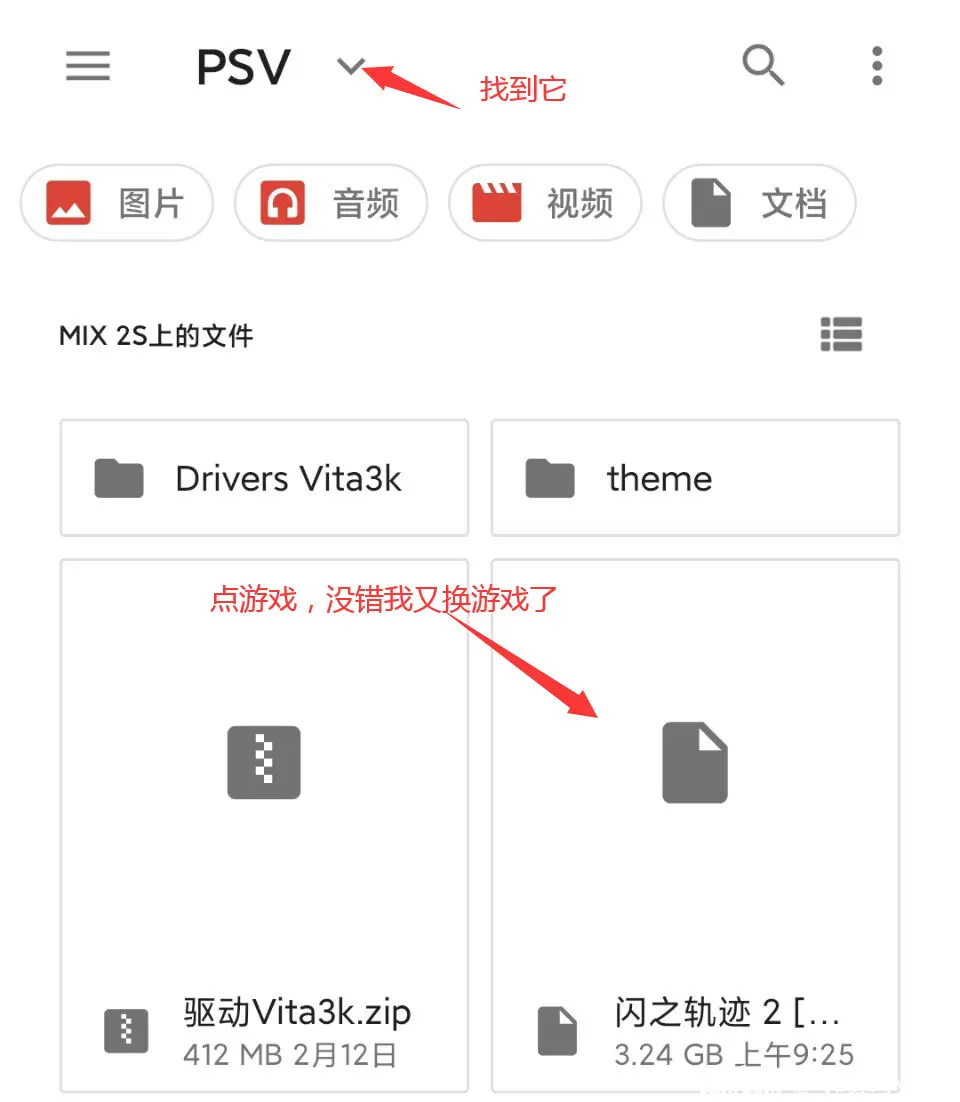Select the 视频 video filter chip
960x1102 pixels.
pos(545,203)
